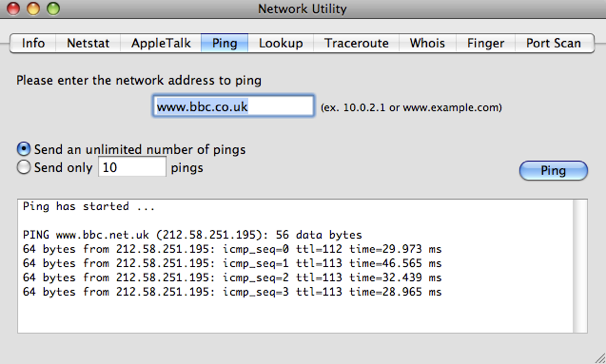Screen dimensions: 606x364
Task: Click the green zoom window button
Action: 53,9
